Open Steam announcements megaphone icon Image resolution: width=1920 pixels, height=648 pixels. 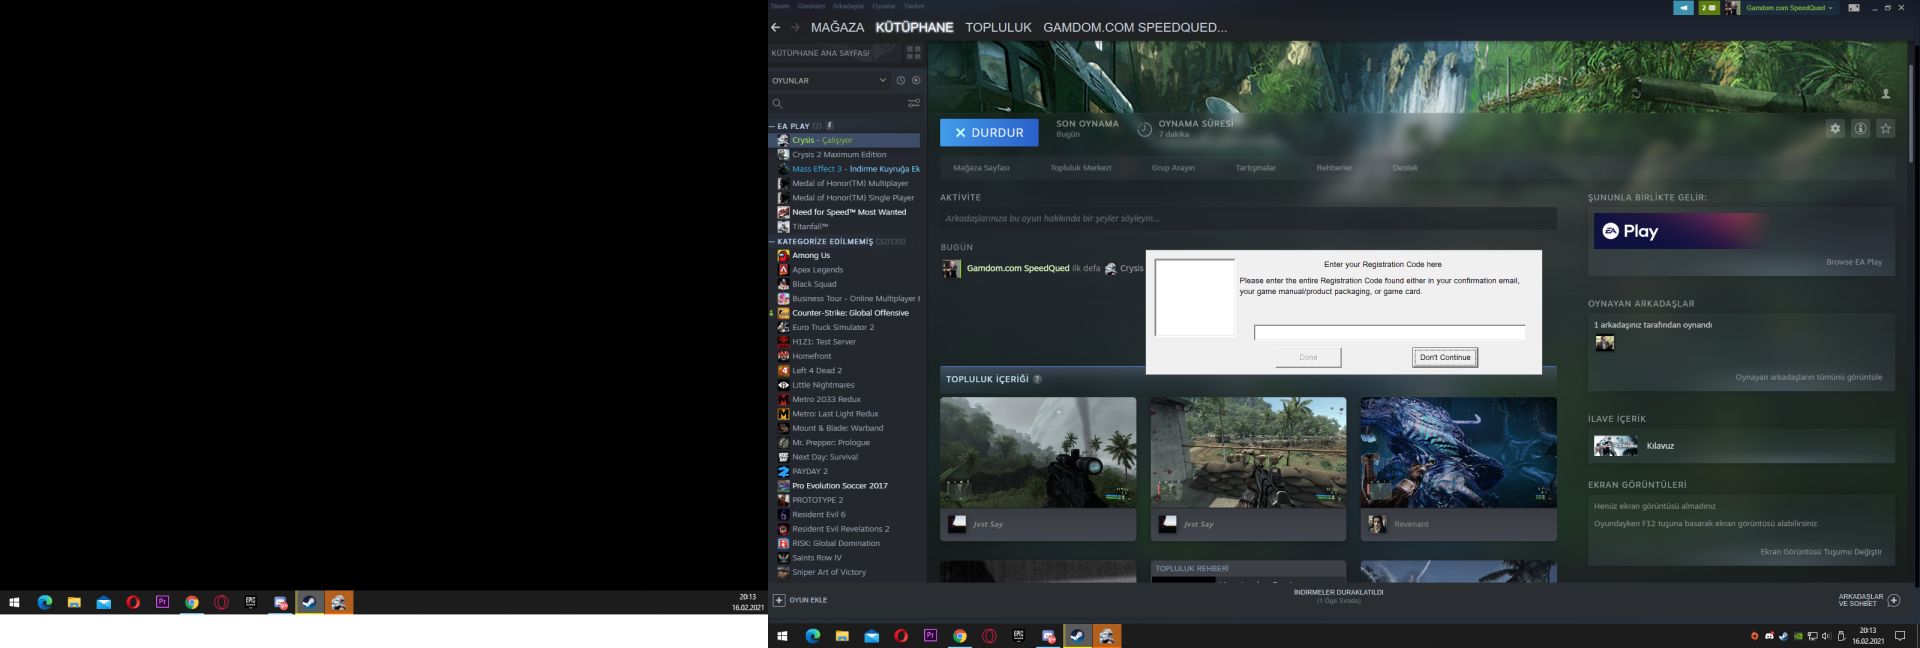1684,7
